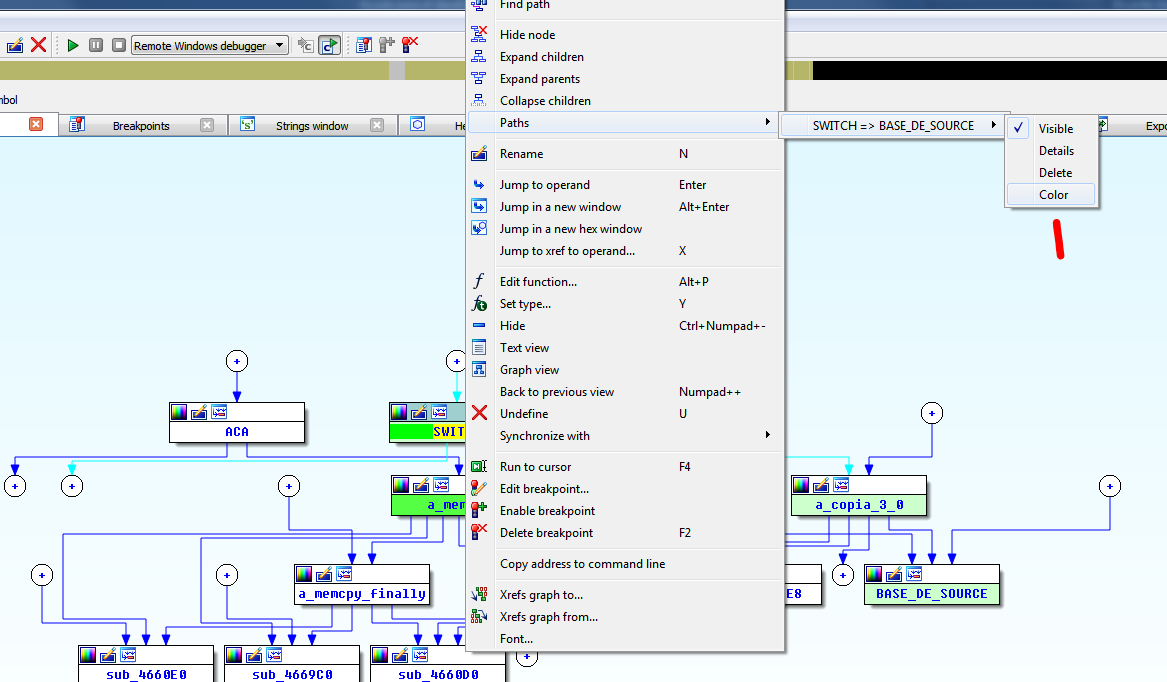Open the breakpoint list toolbar icon
Image resolution: width=1167 pixels, height=682 pixels.
363,45
